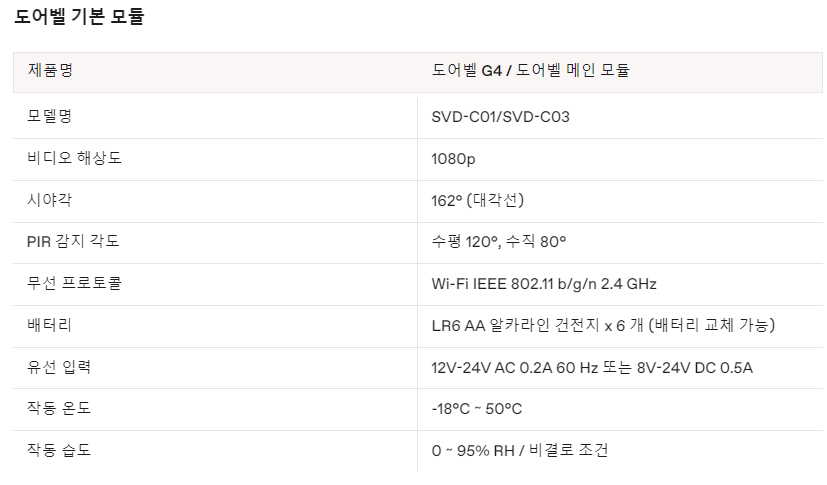Select the 시야각 row label
This screenshot has width=827, height=485.
pos(50,200)
